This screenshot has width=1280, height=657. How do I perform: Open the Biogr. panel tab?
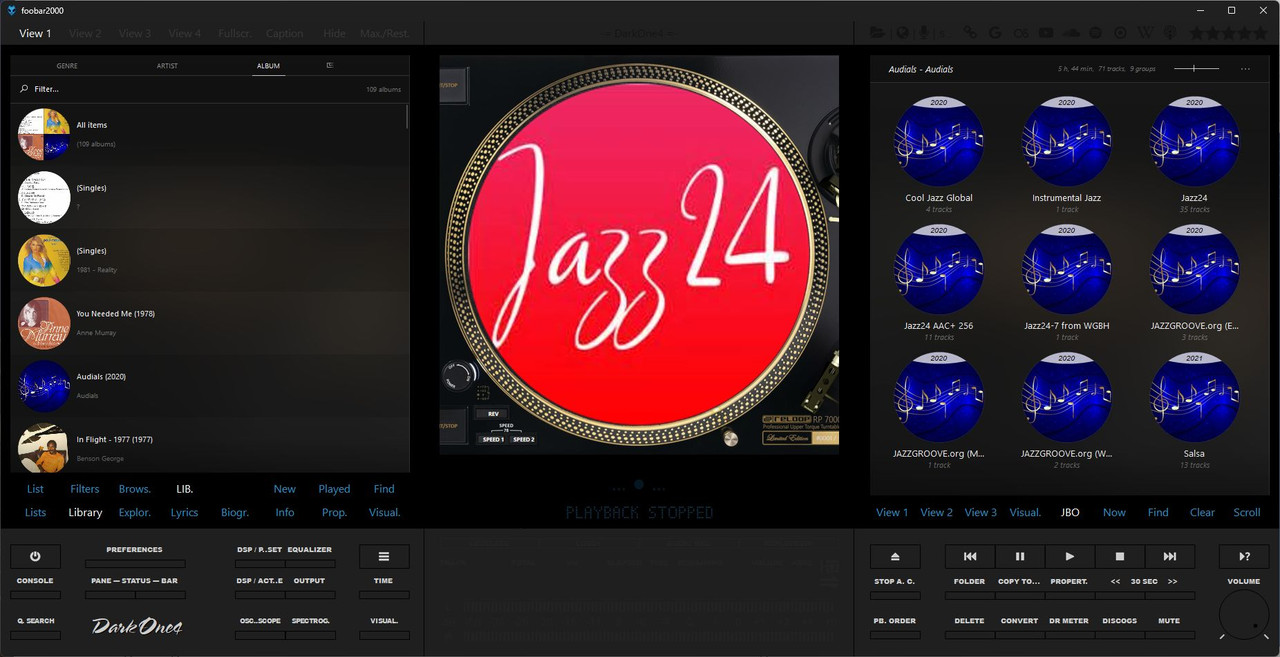click(235, 512)
